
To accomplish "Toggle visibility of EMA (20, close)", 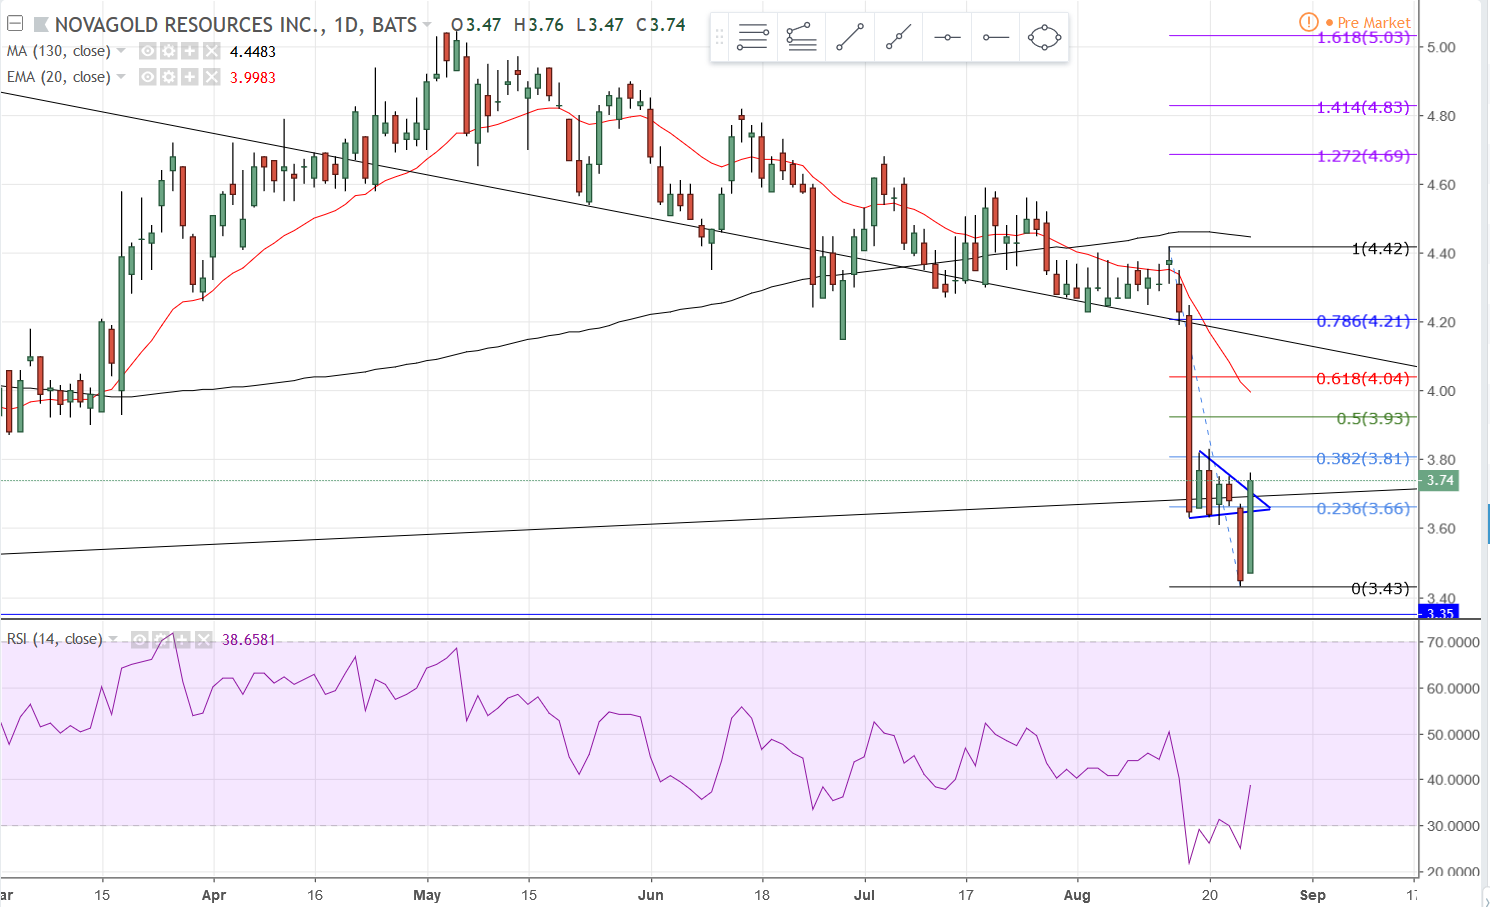I will [x=148, y=77].
